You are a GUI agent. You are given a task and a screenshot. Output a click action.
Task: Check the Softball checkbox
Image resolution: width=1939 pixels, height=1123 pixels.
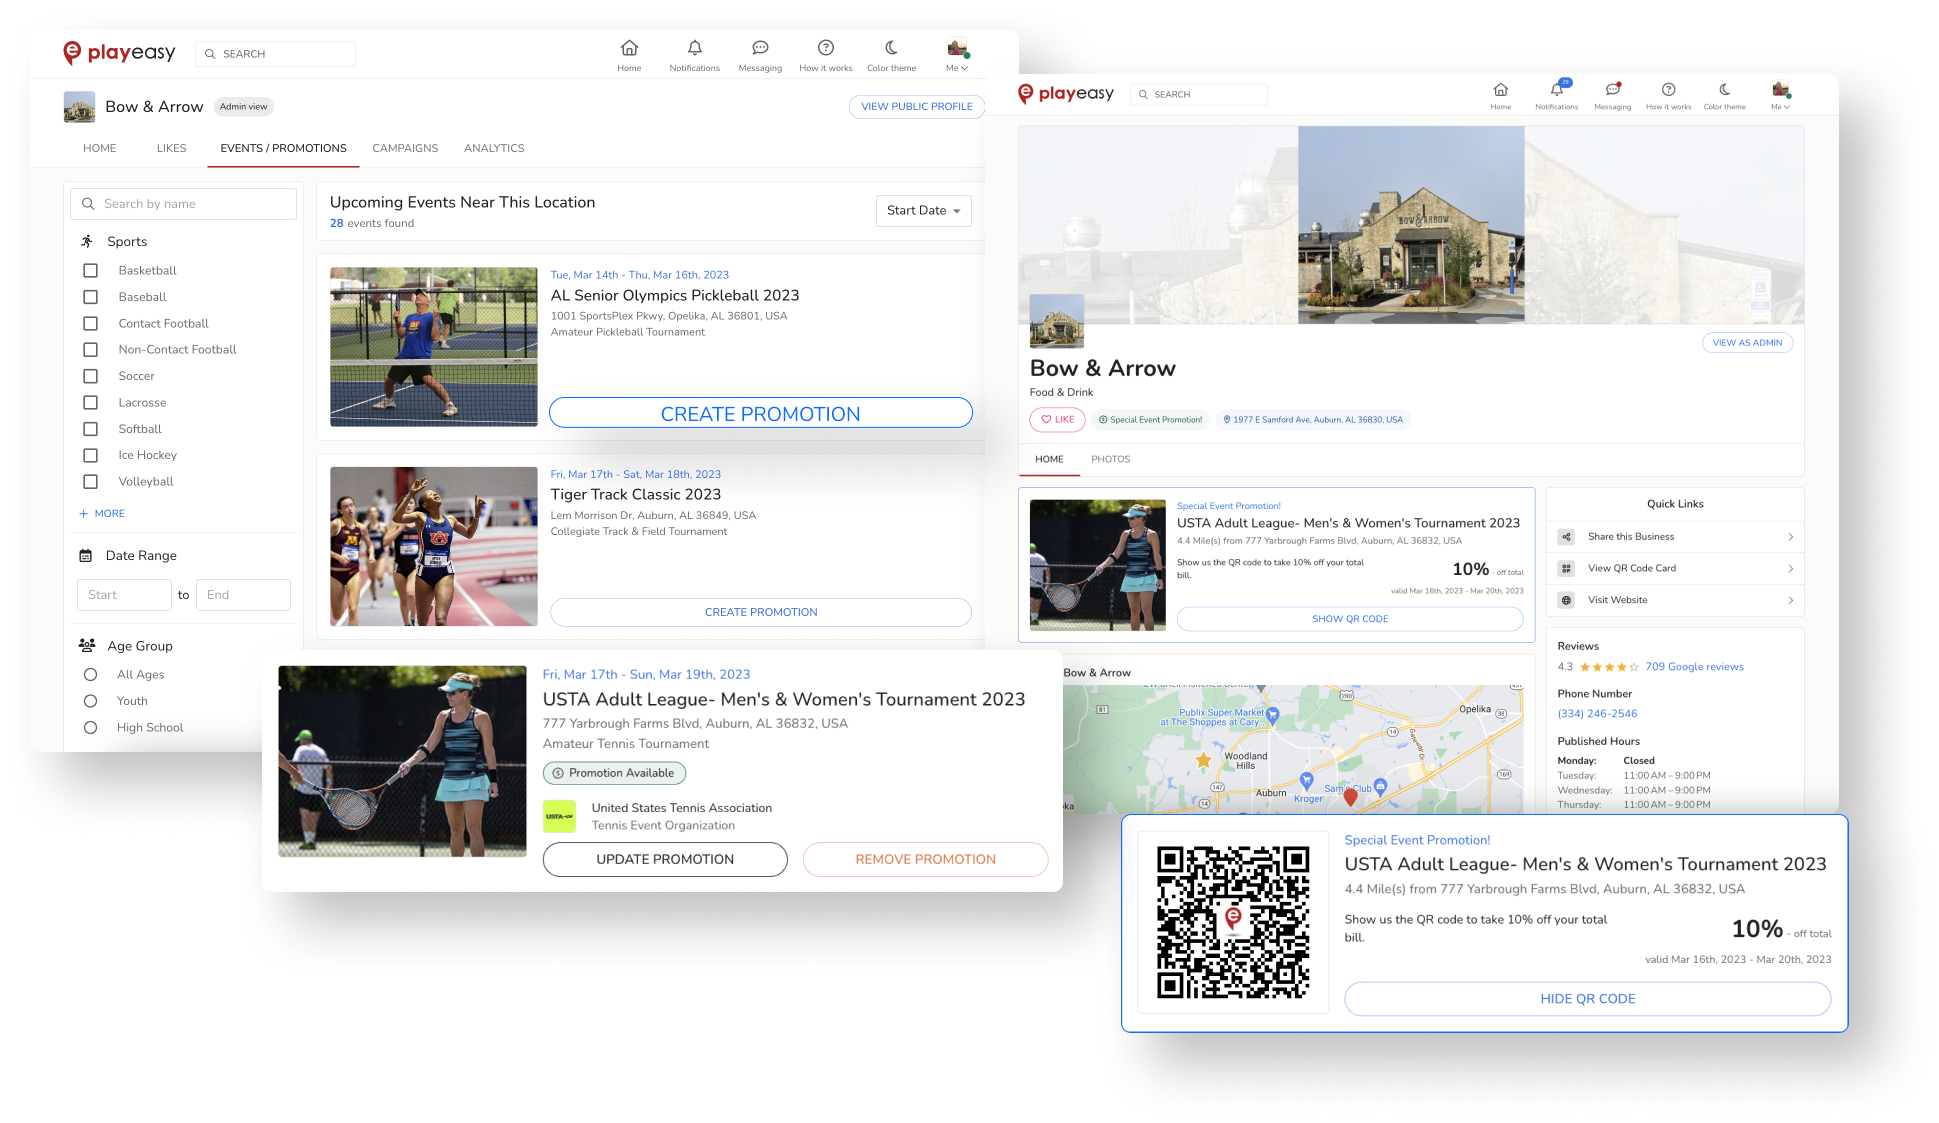91,429
